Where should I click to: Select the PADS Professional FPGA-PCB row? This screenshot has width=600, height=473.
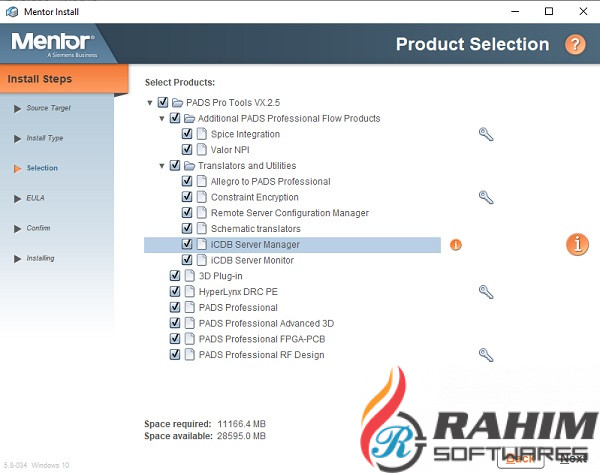(x=262, y=339)
